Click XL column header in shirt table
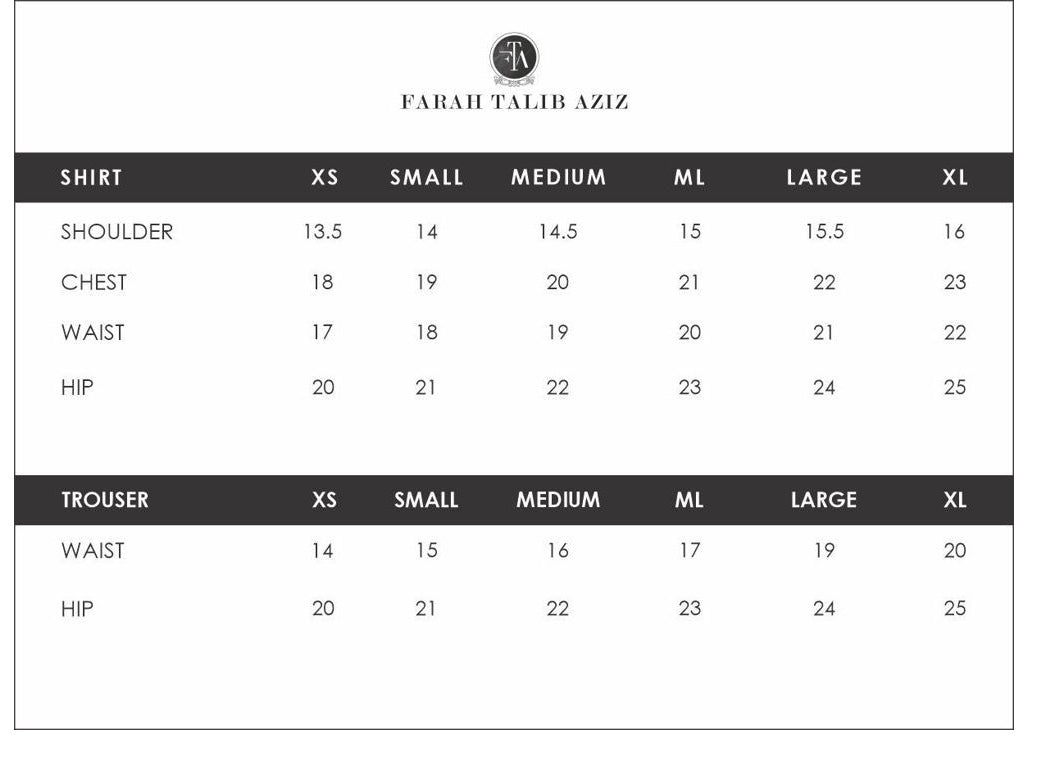This screenshot has height=758, width=1044. (x=955, y=178)
